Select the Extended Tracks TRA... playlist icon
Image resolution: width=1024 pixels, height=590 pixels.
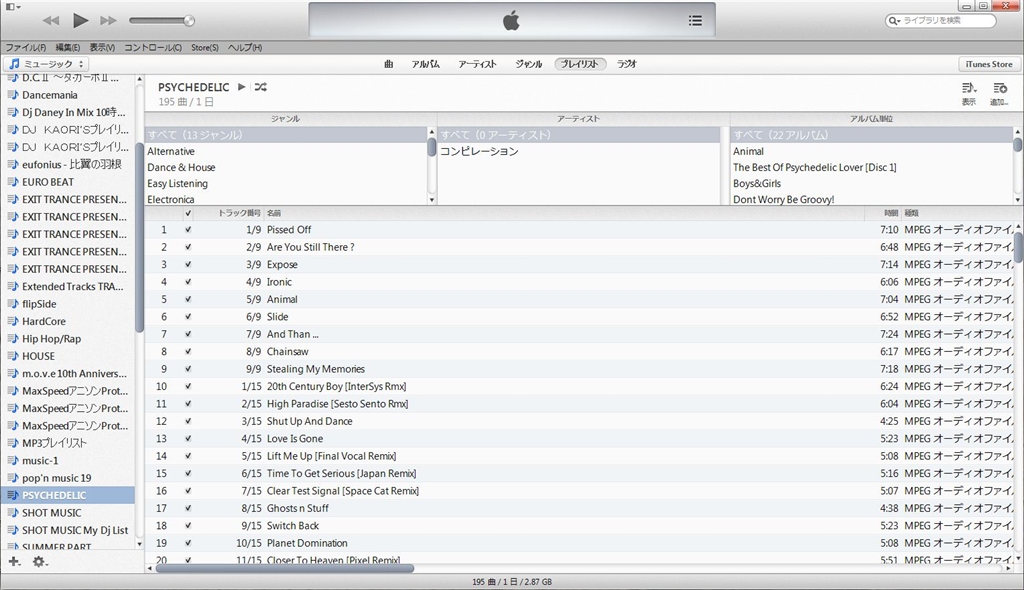pos(12,286)
